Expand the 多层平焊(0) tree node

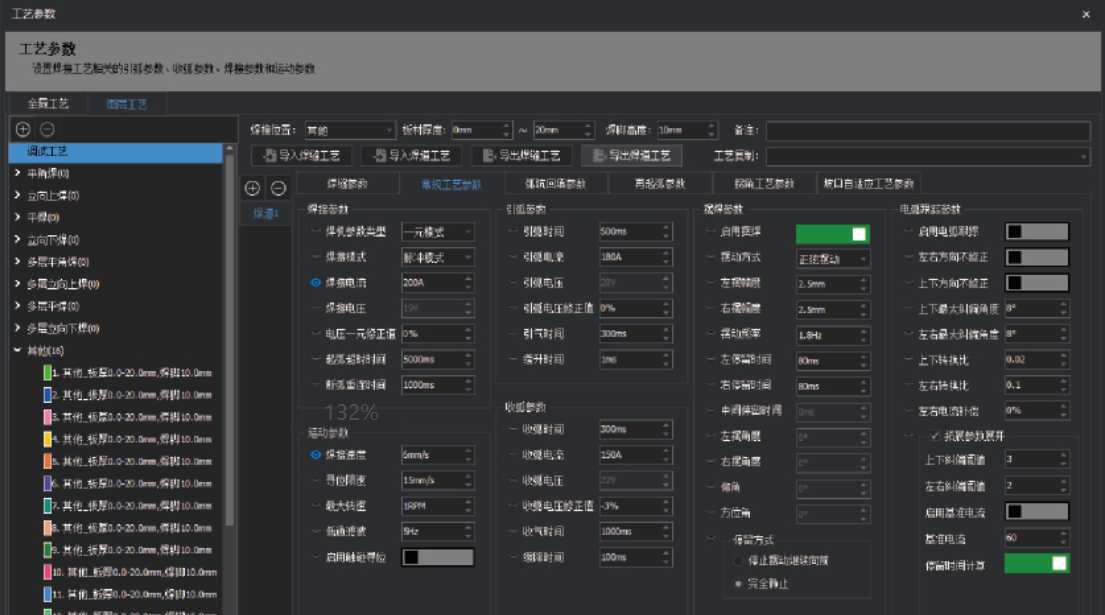pyautogui.click(x=17, y=306)
